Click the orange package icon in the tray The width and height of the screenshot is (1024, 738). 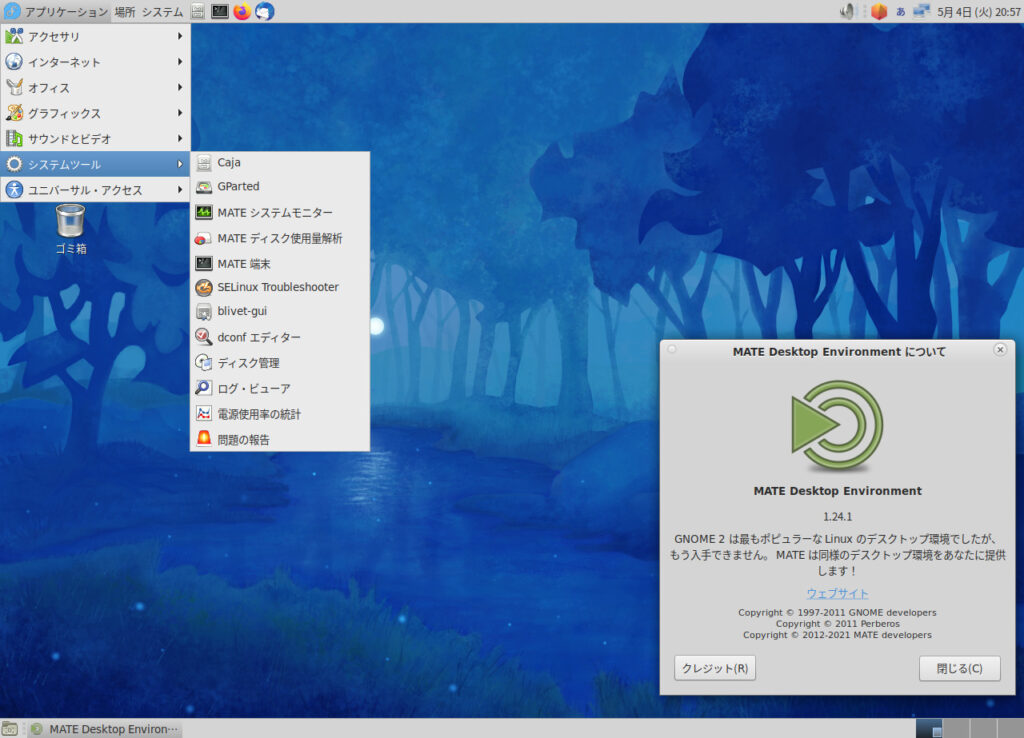pyautogui.click(x=879, y=11)
